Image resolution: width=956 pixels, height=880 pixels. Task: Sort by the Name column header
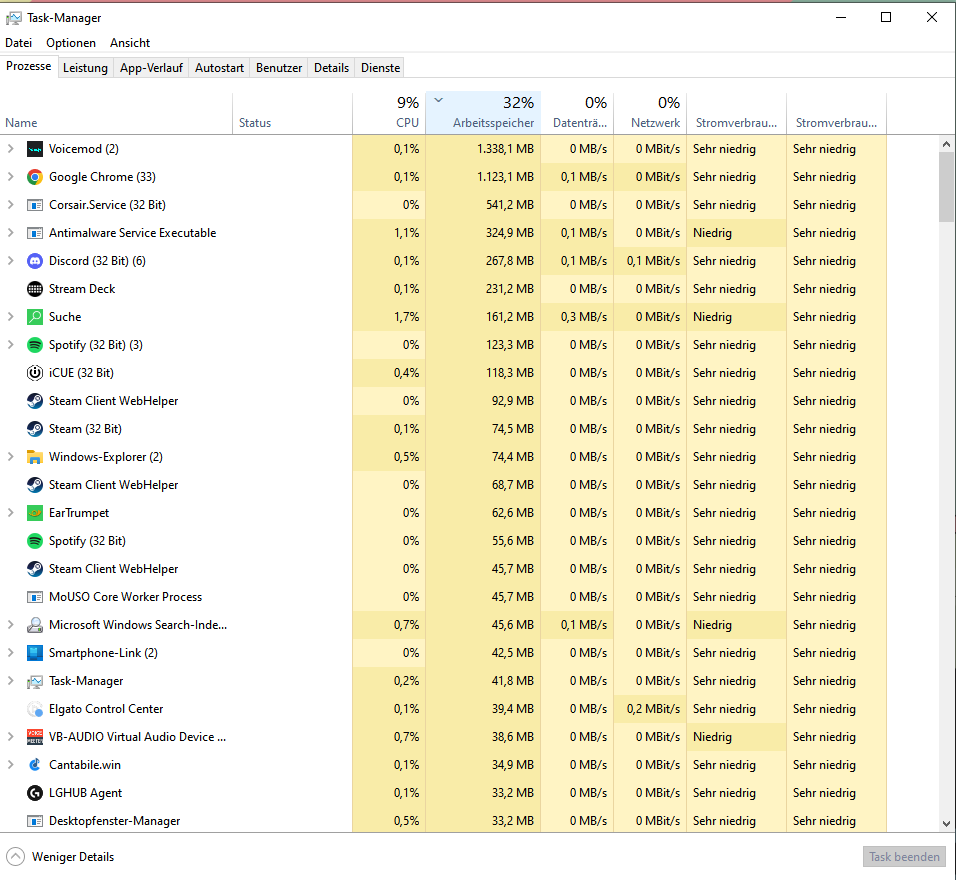[x=116, y=112]
